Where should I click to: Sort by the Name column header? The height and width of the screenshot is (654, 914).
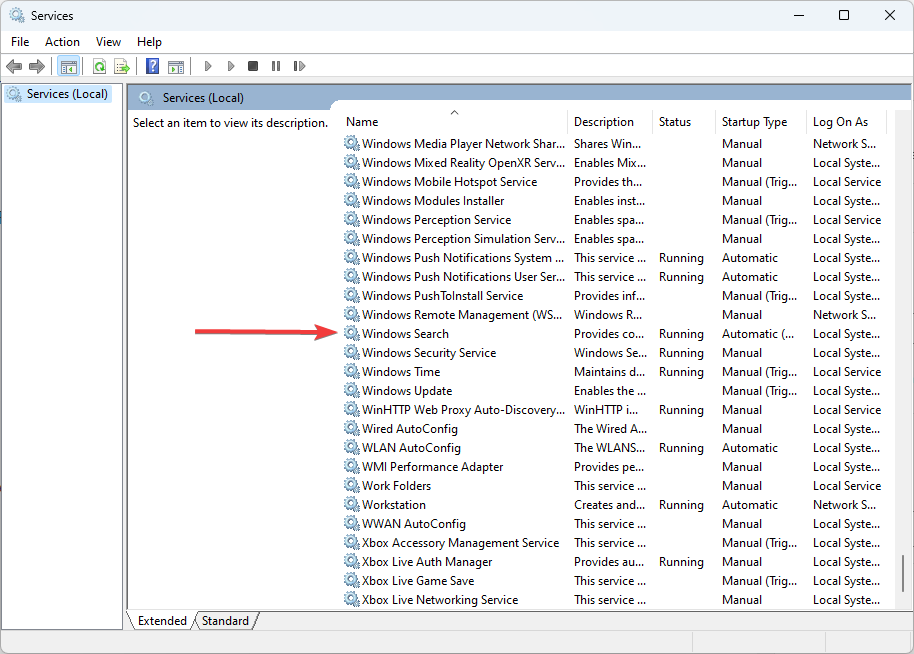tap(455, 122)
